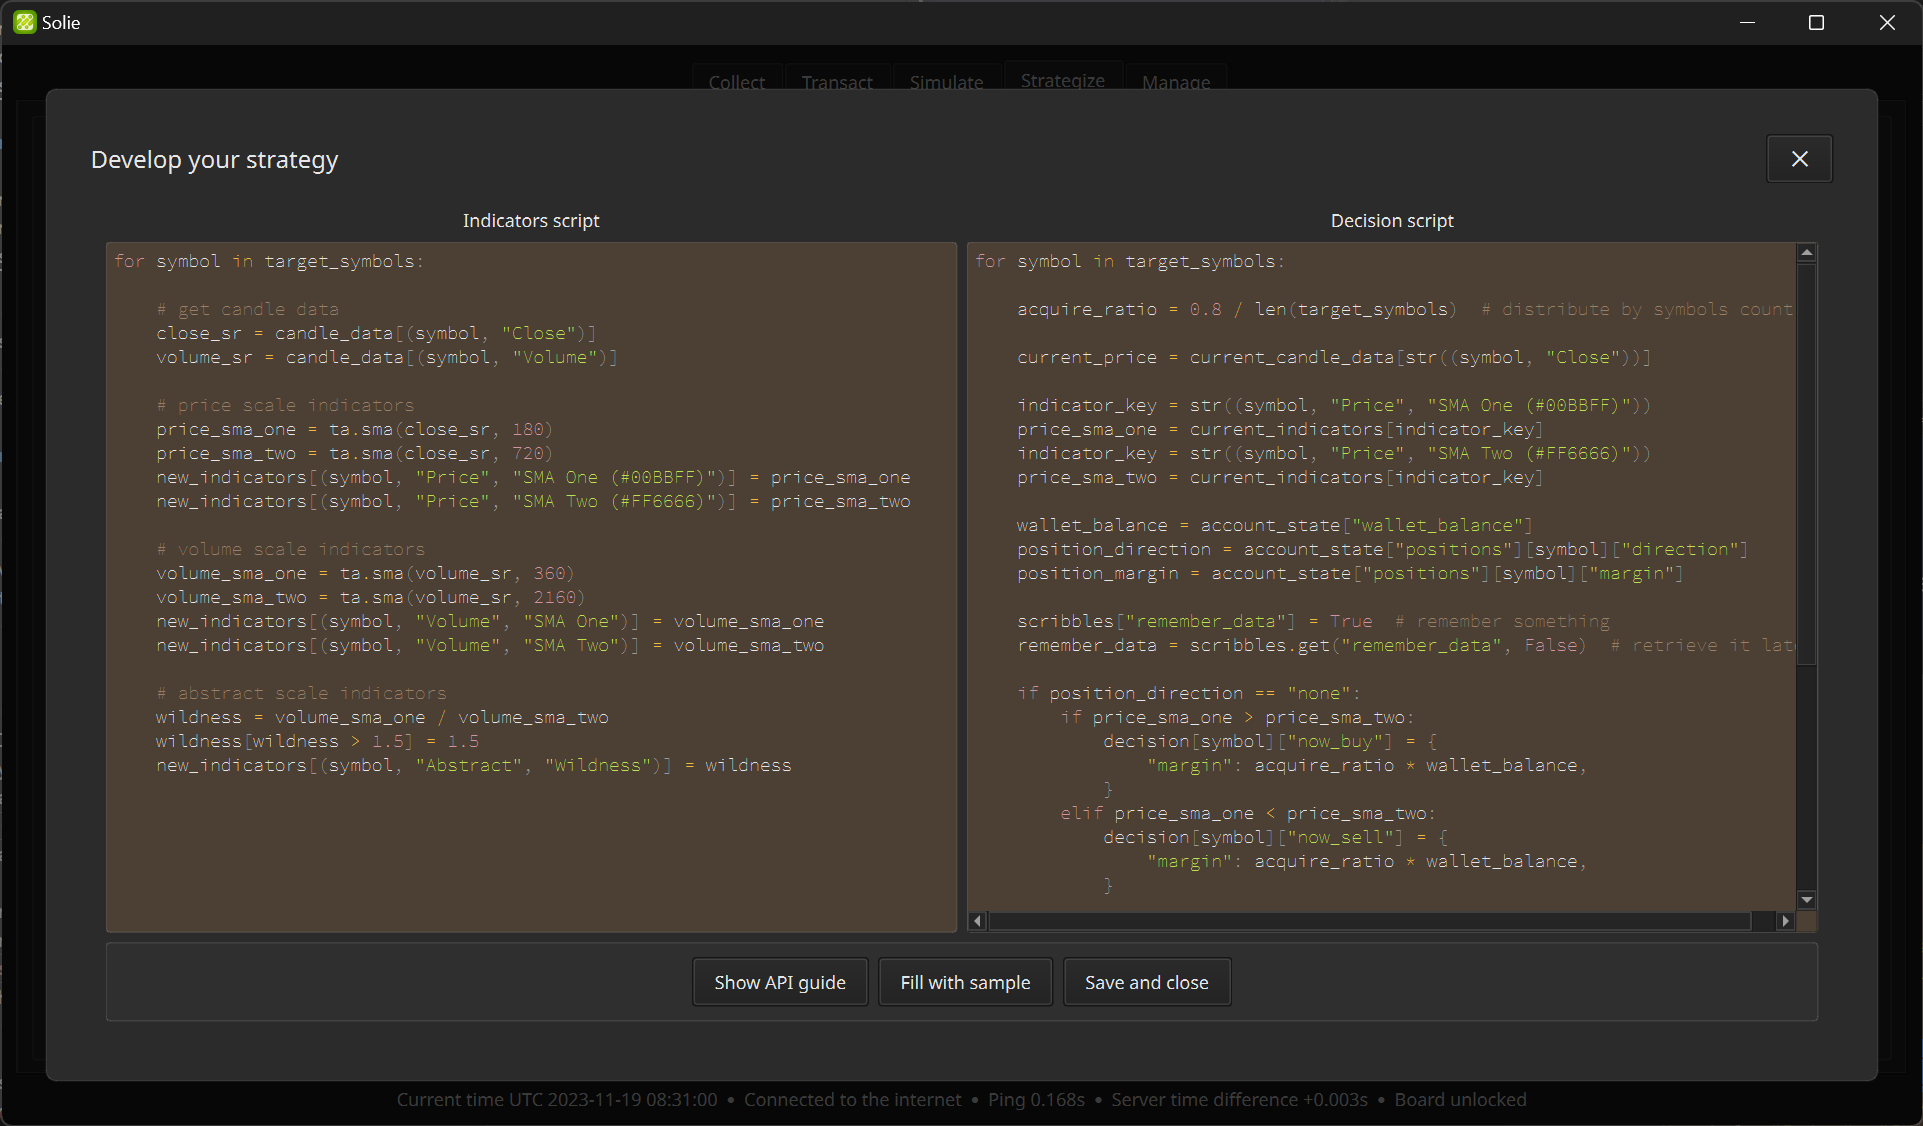Click the horizontal scrollbar of Decision script
The width and height of the screenshot is (1923, 1126).
pos(1369,921)
